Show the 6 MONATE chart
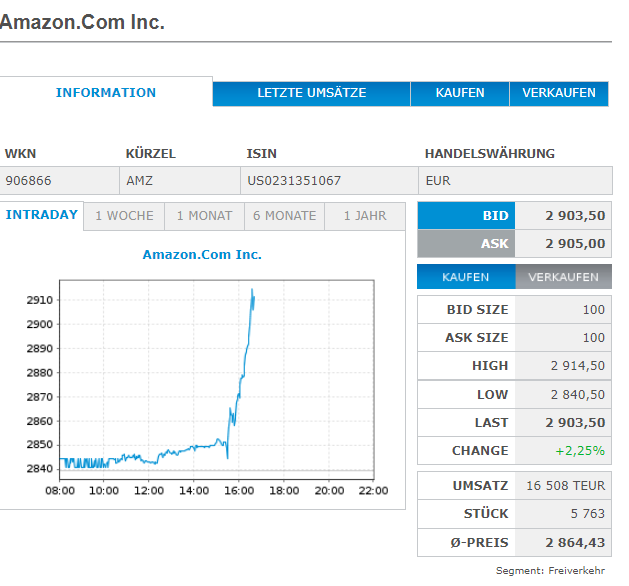This screenshot has height=586, width=629. click(284, 216)
